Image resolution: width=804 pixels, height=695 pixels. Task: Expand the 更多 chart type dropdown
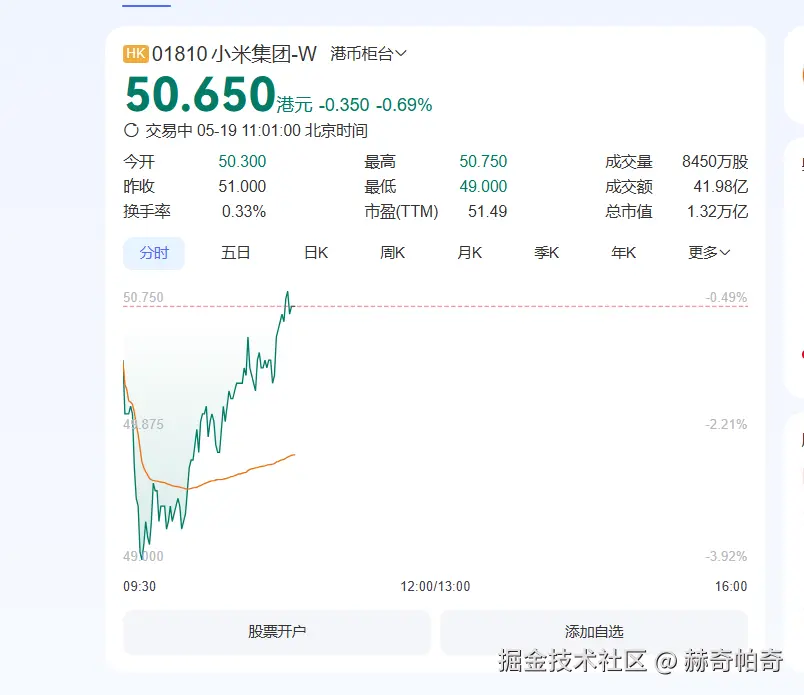[709, 253]
